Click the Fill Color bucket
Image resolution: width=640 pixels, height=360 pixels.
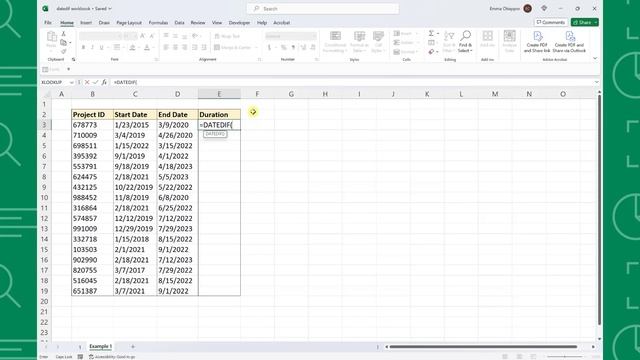click(x=132, y=48)
